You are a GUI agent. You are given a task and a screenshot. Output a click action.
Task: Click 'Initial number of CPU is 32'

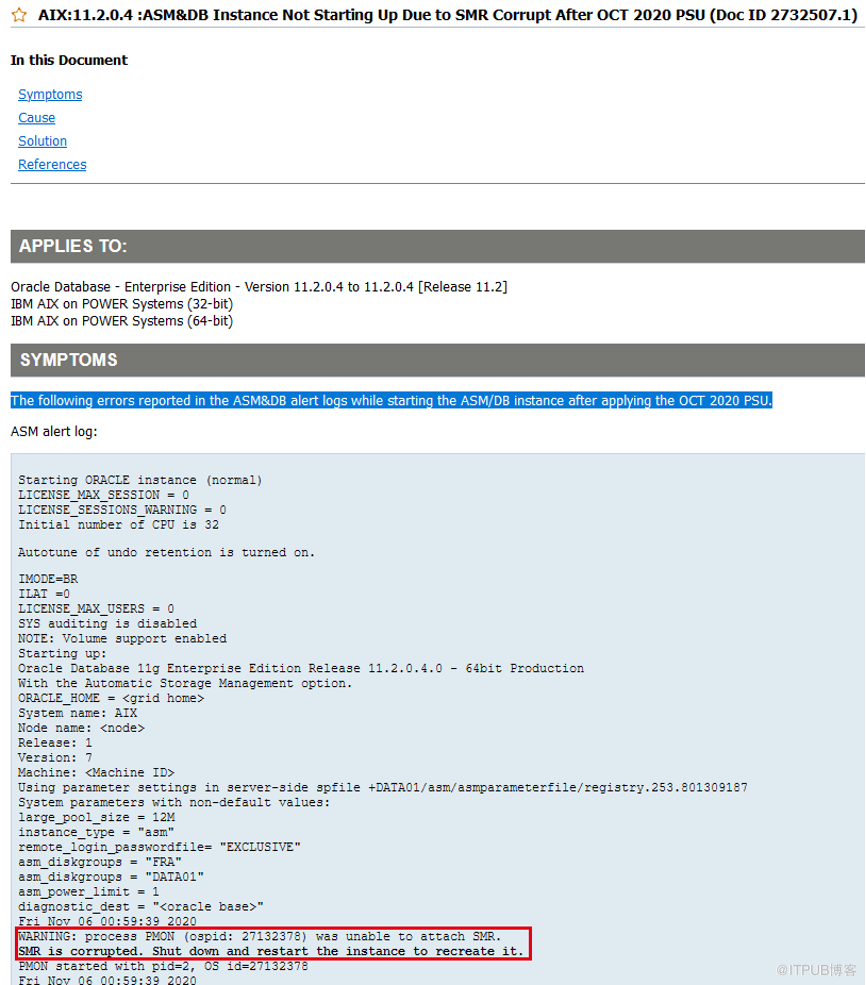(119, 525)
